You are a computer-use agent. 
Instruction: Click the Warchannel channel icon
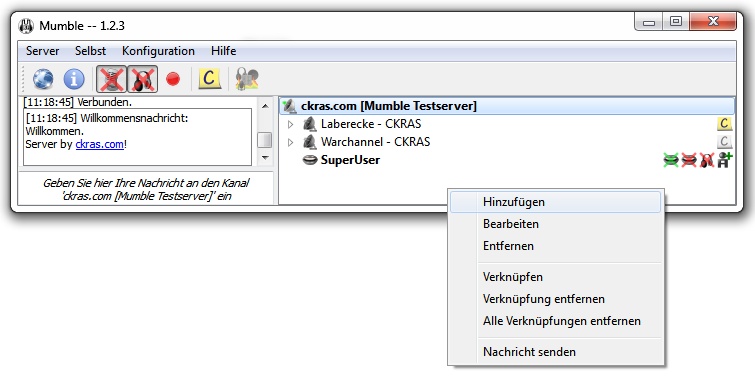click(x=310, y=142)
